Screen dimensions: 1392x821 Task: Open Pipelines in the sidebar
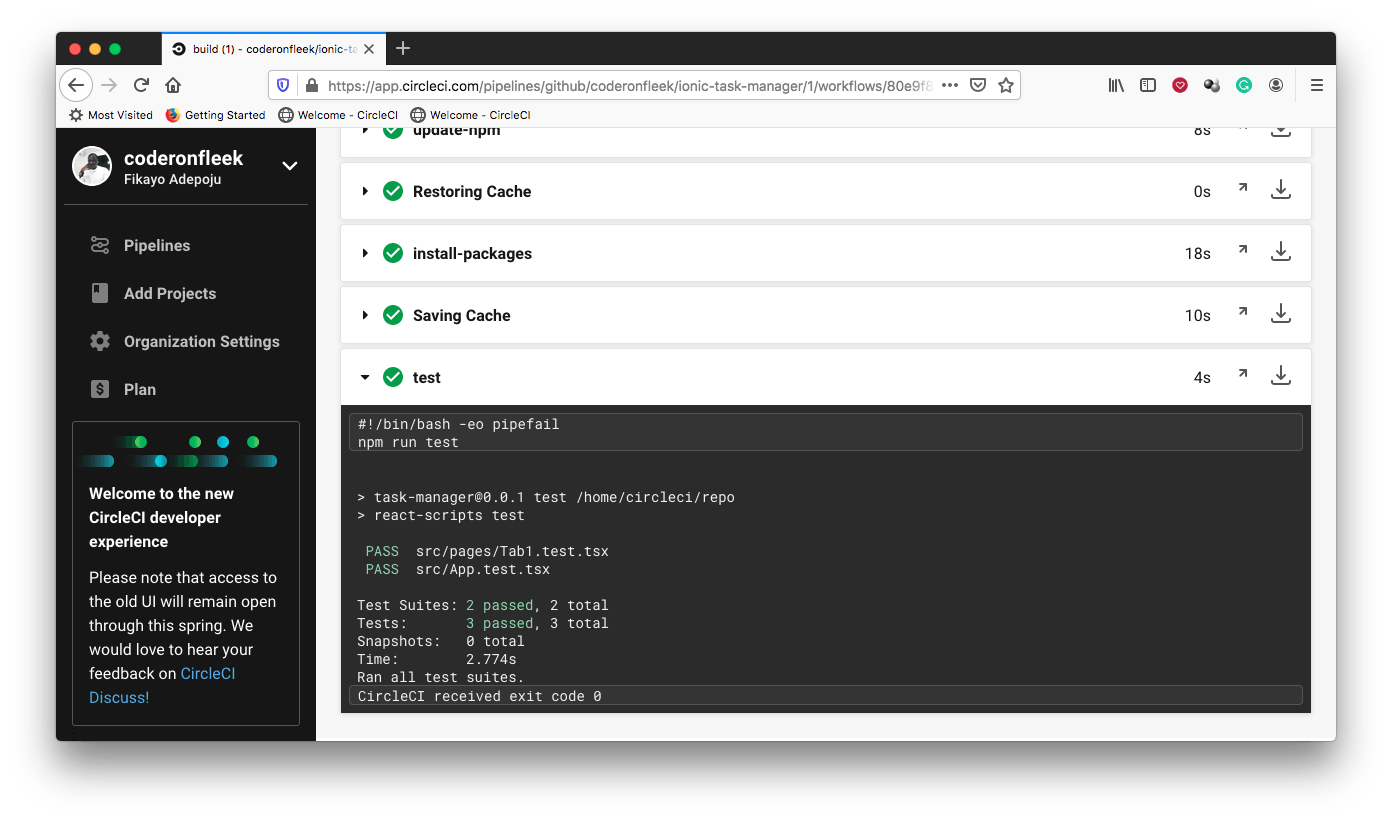pyautogui.click(x=156, y=245)
